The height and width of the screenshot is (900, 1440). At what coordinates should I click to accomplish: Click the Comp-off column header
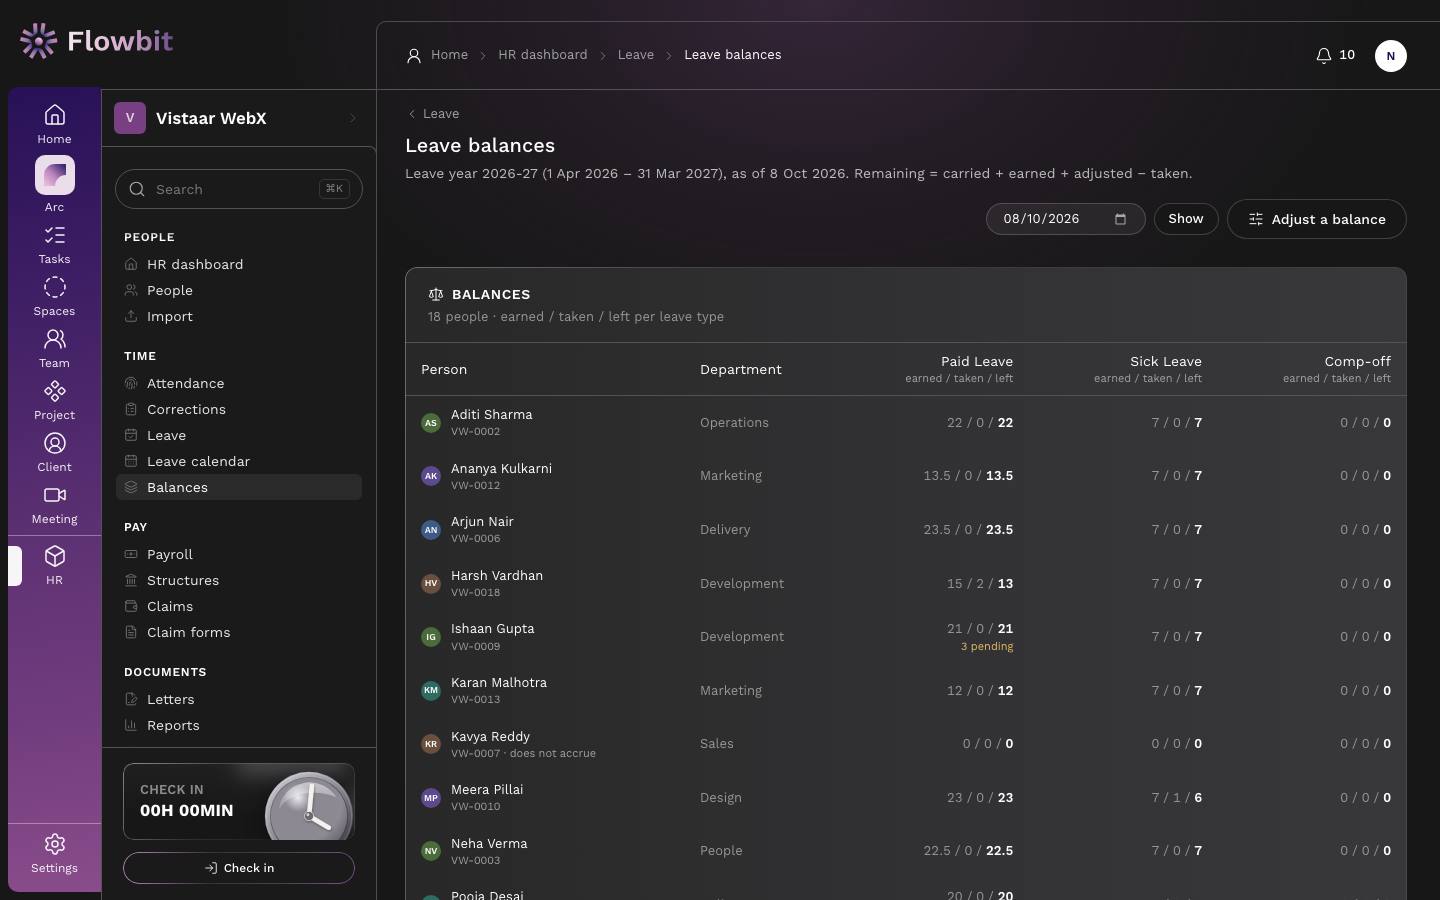tap(1337, 369)
